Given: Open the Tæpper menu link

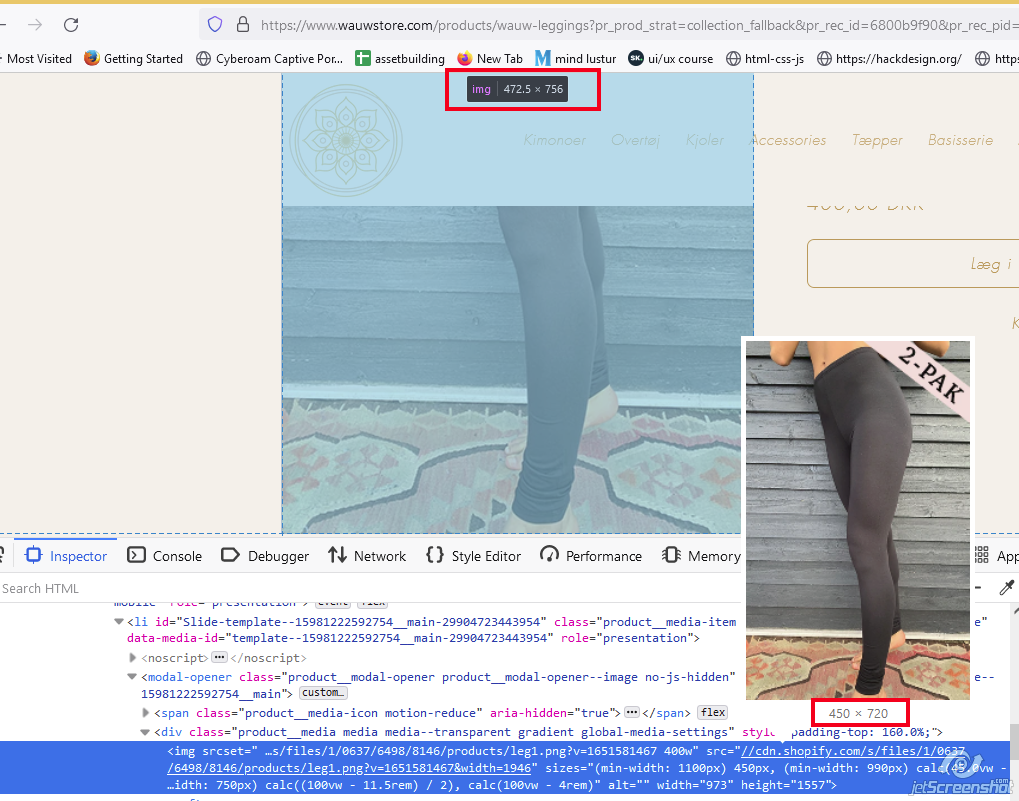Looking at the screenshot, I should [877, 140].
